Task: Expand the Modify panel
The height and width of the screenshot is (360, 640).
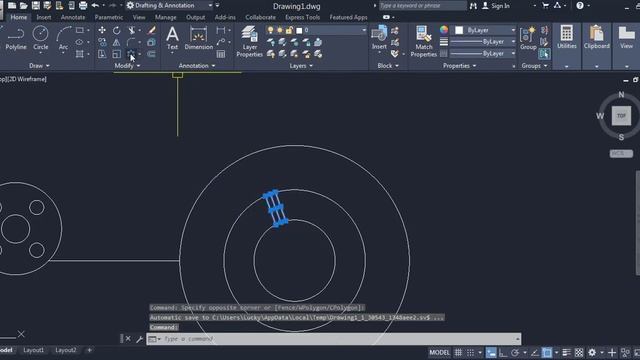Action: tap(127, 66)
